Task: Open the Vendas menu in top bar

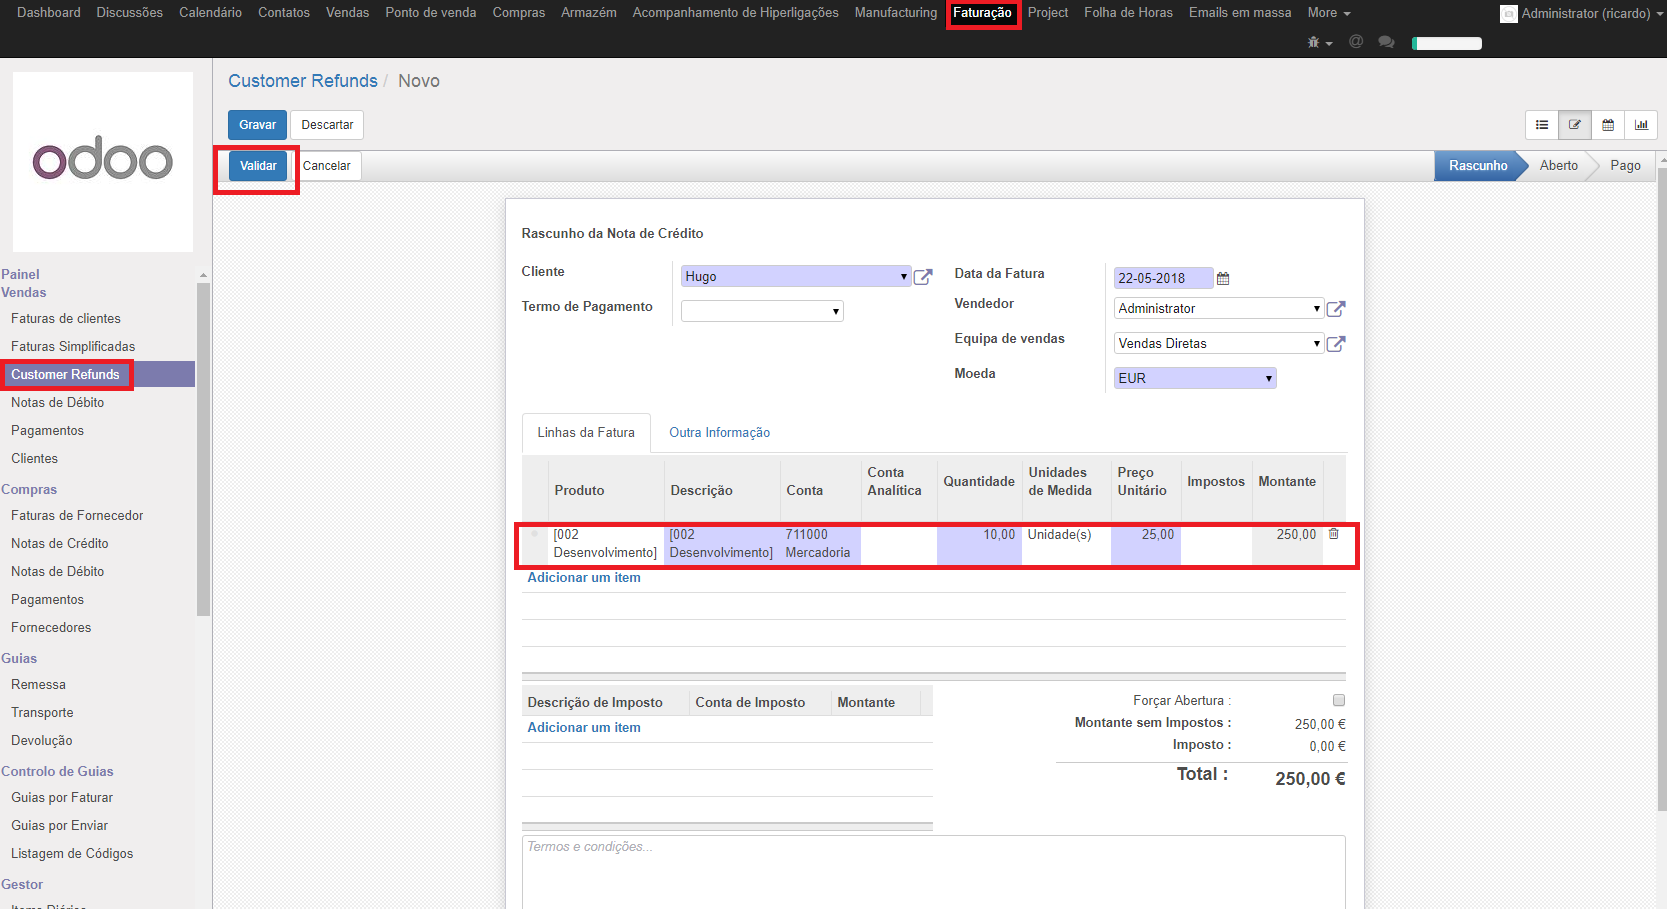Action: (347, 13)
